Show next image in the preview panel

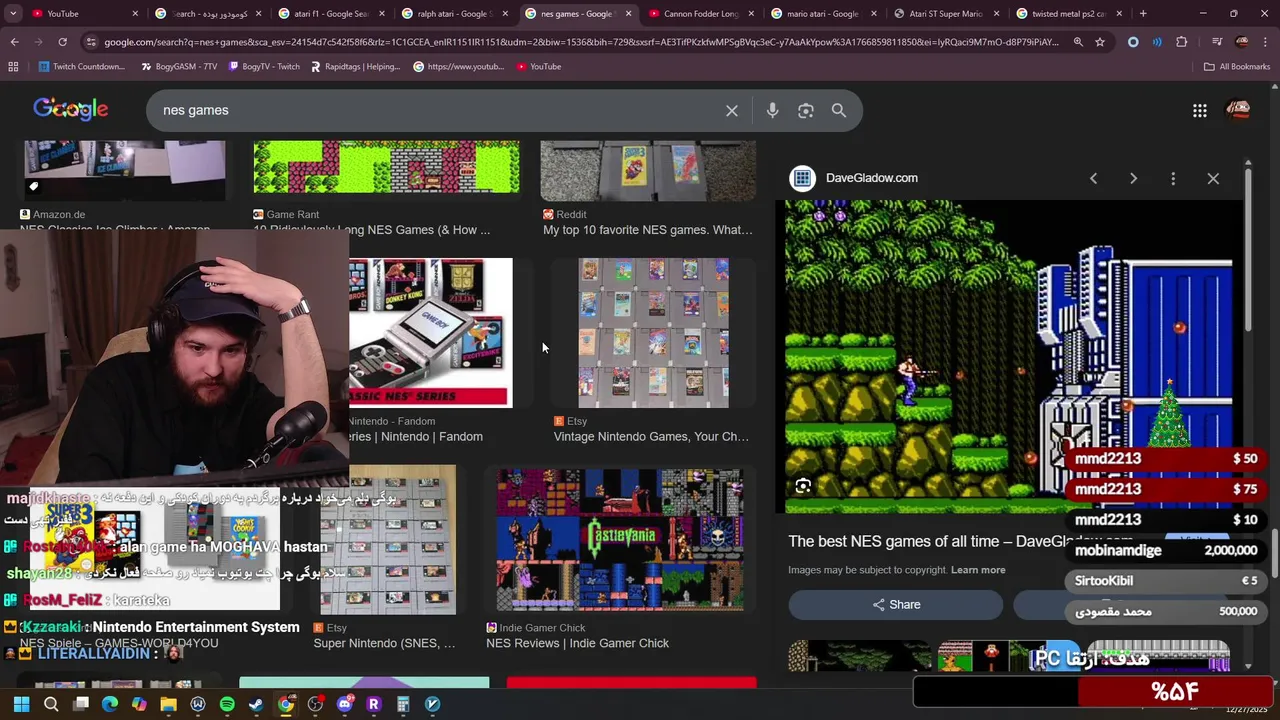(1133, 178)
